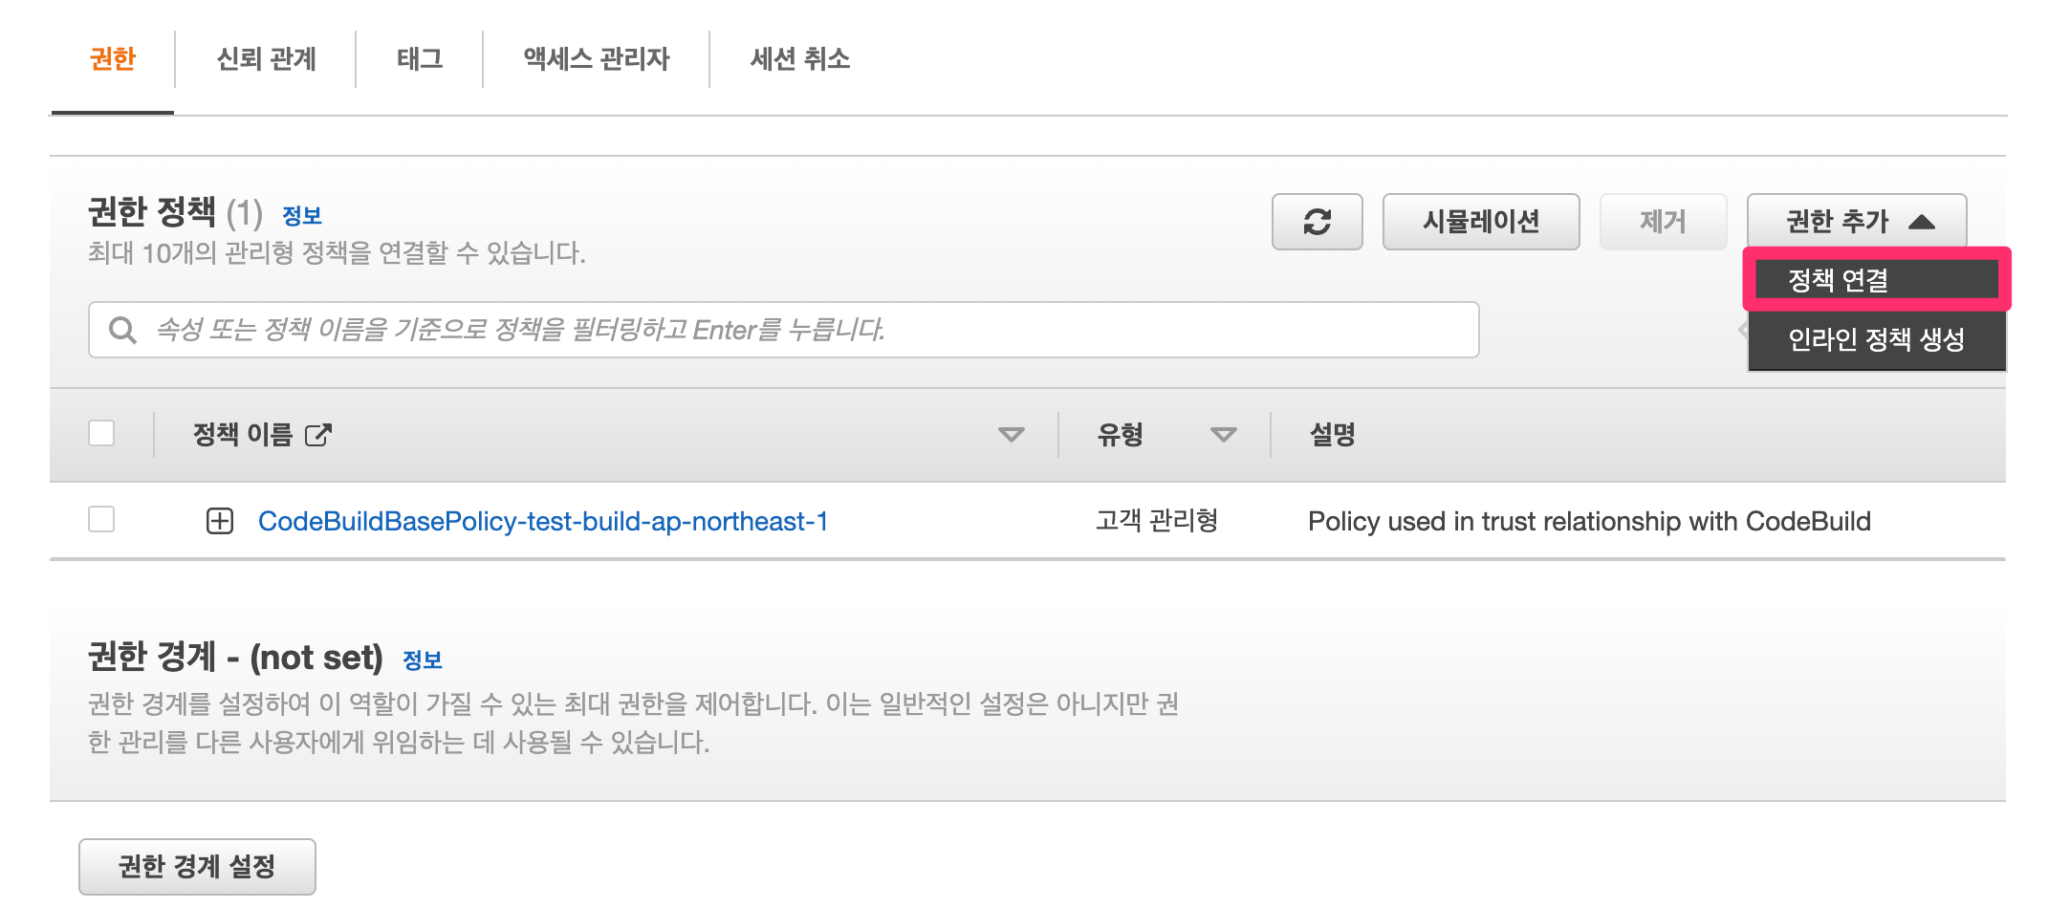This screenshot has height=908, width=2048.
Task: Go to the 액세스 관리자 tab
Action: pyautogui.click(x=596, y=59)
